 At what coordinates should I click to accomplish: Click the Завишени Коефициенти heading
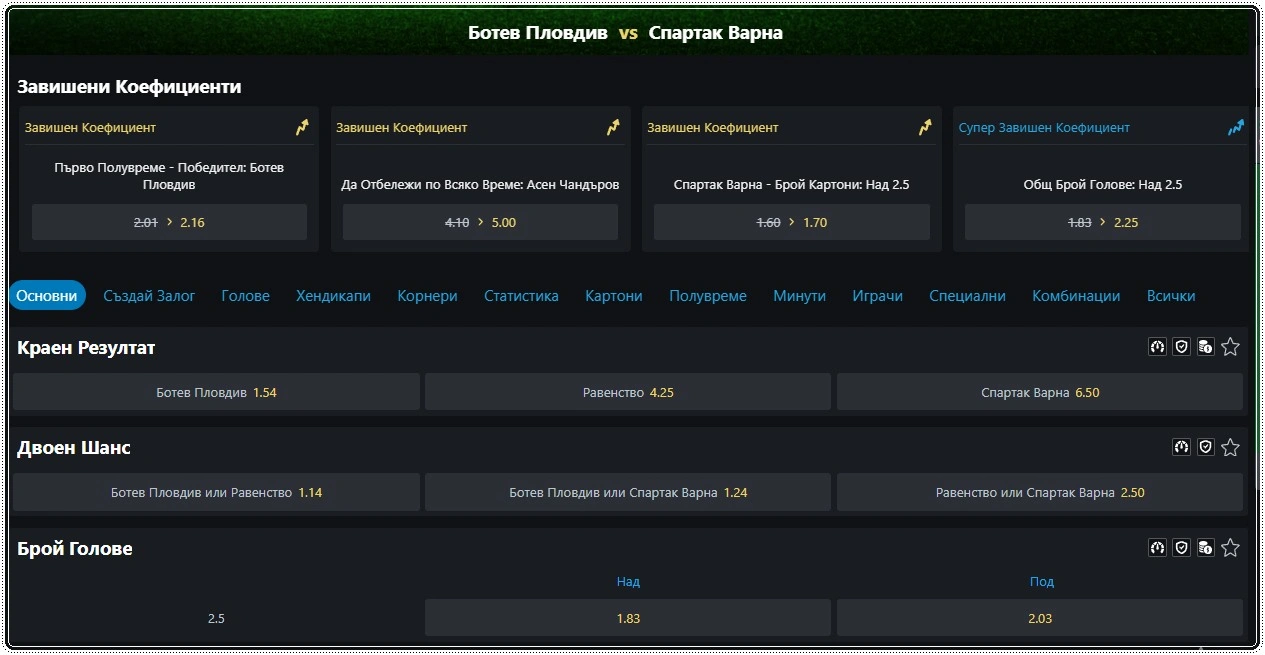pyautogui.click(x=129, y=87)
